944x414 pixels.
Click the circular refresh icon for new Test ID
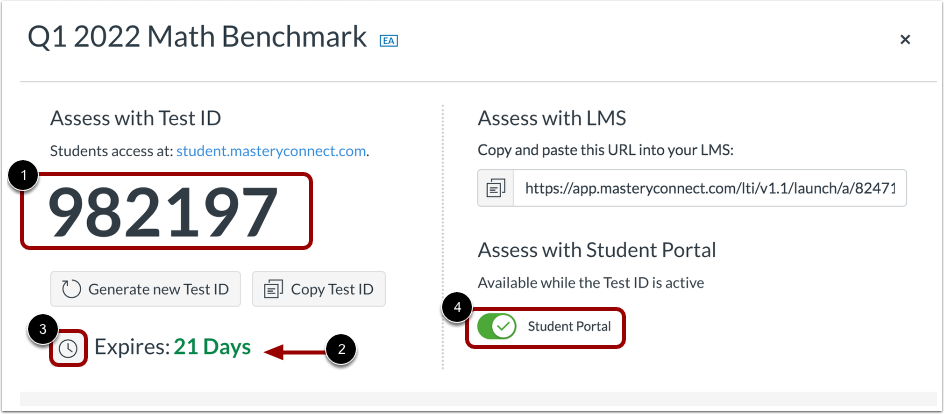coord(72,289)
